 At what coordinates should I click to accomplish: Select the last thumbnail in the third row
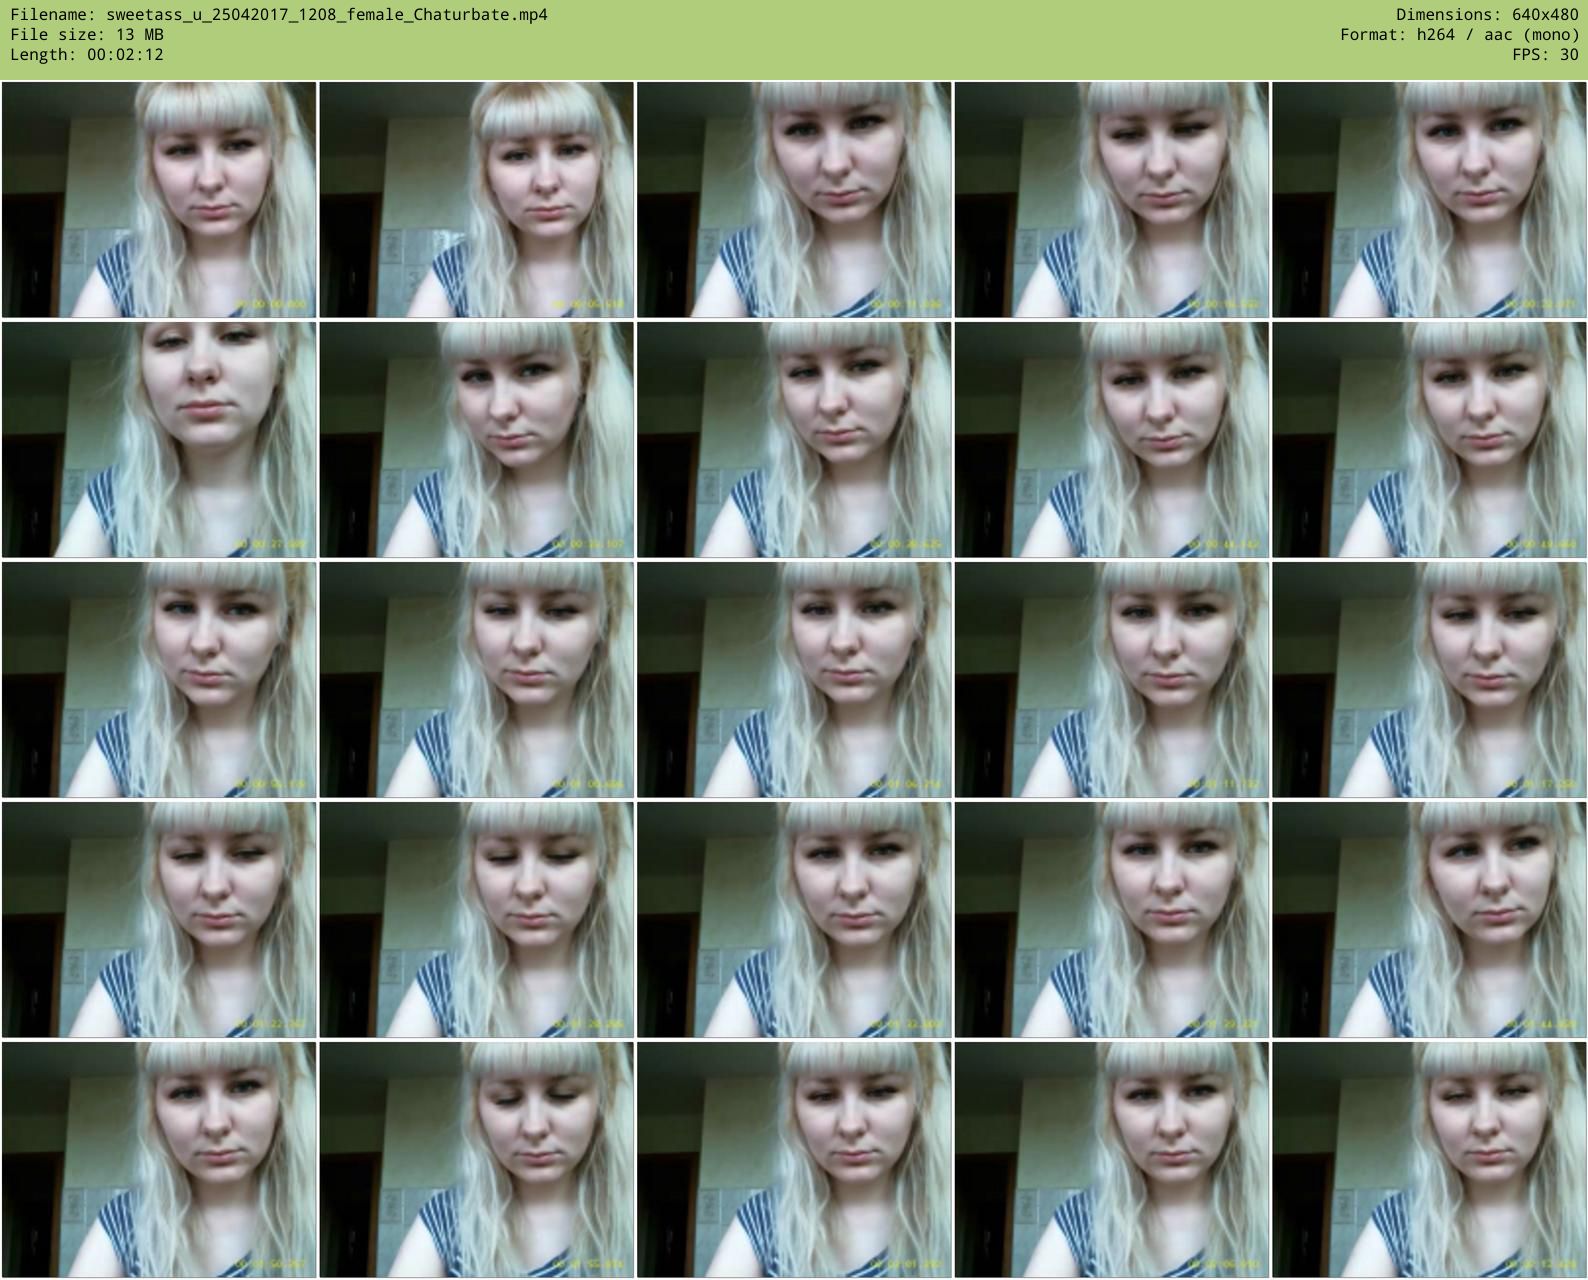point(1429,680)
